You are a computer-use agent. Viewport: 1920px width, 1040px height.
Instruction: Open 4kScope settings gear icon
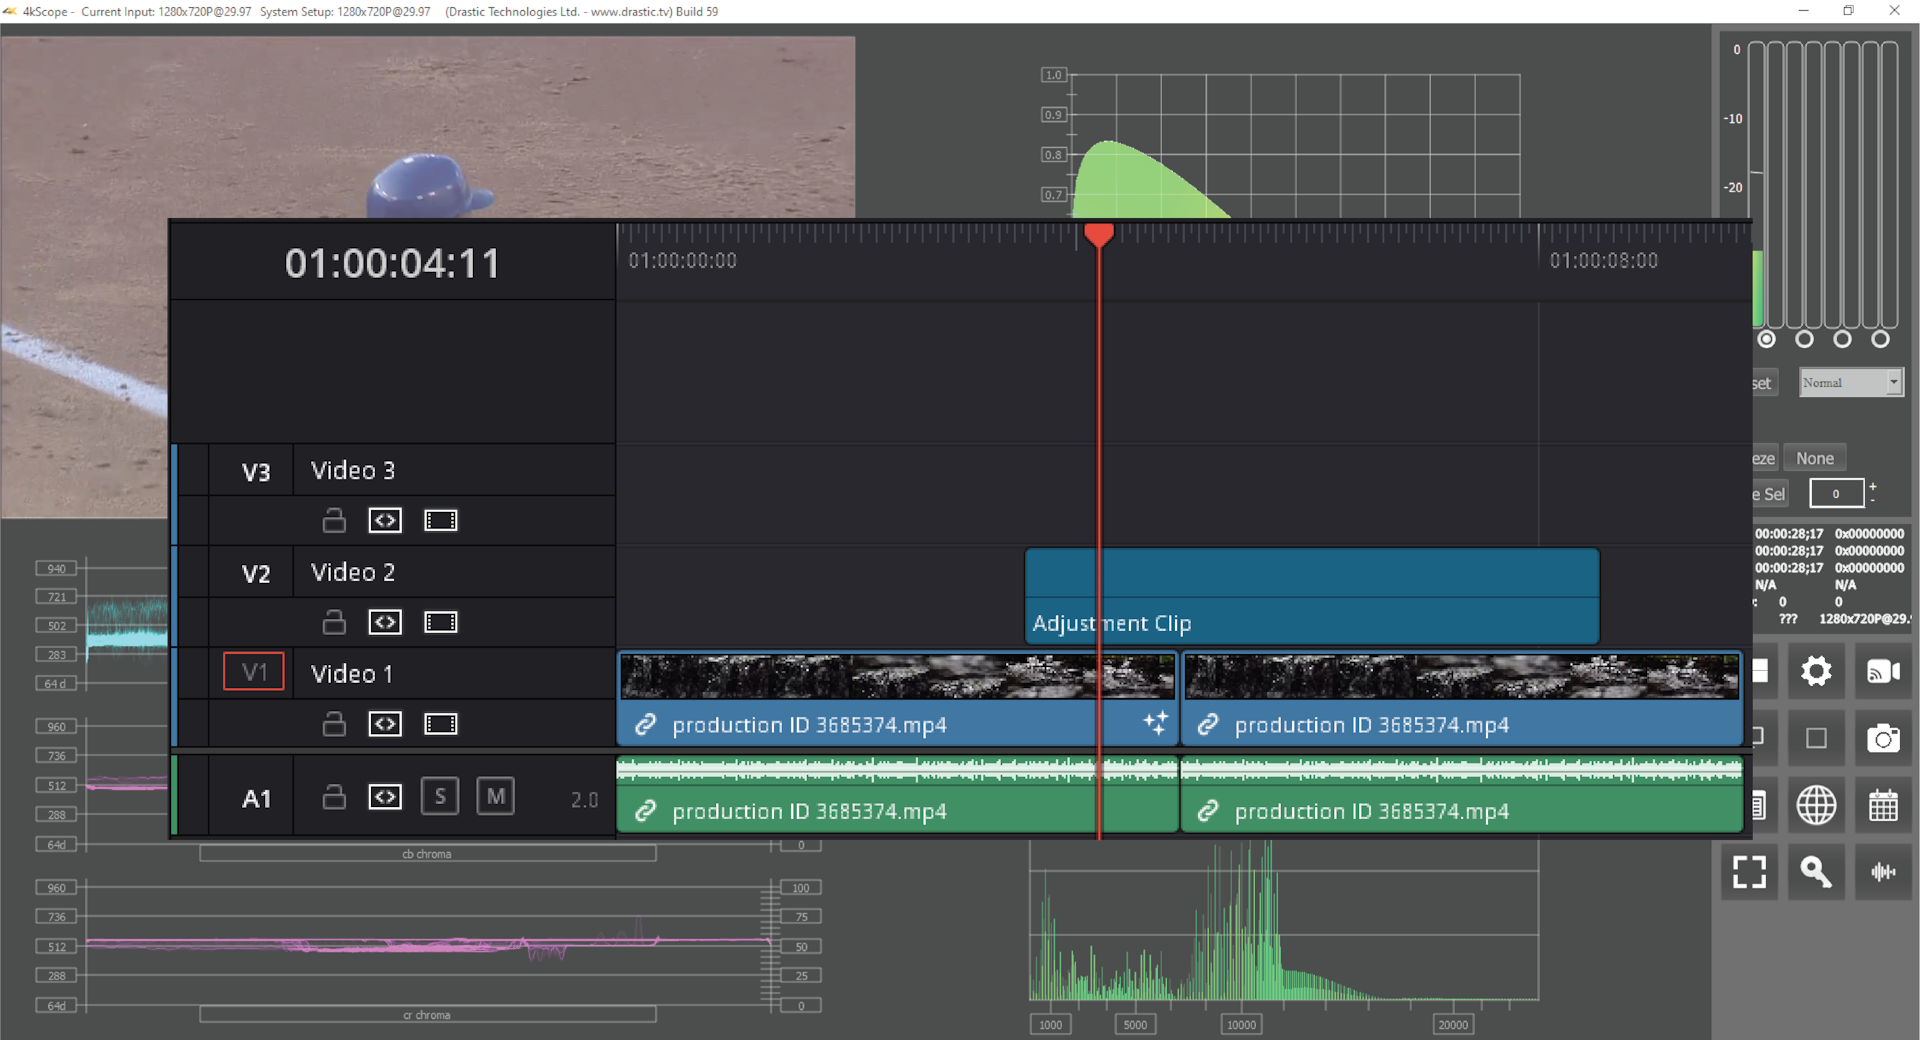(x=1816, y=671)
